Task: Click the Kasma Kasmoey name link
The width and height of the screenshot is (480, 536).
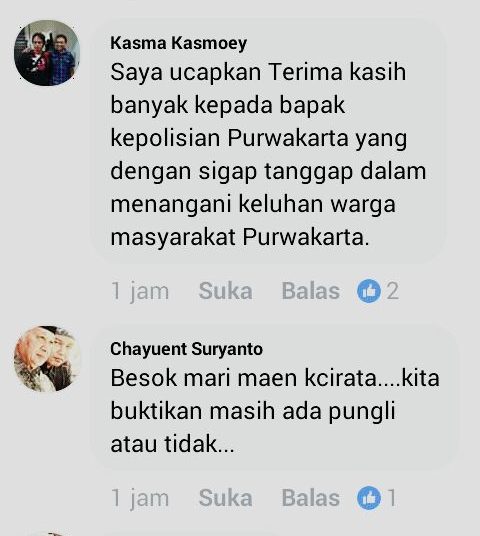Action: point(178,43)
